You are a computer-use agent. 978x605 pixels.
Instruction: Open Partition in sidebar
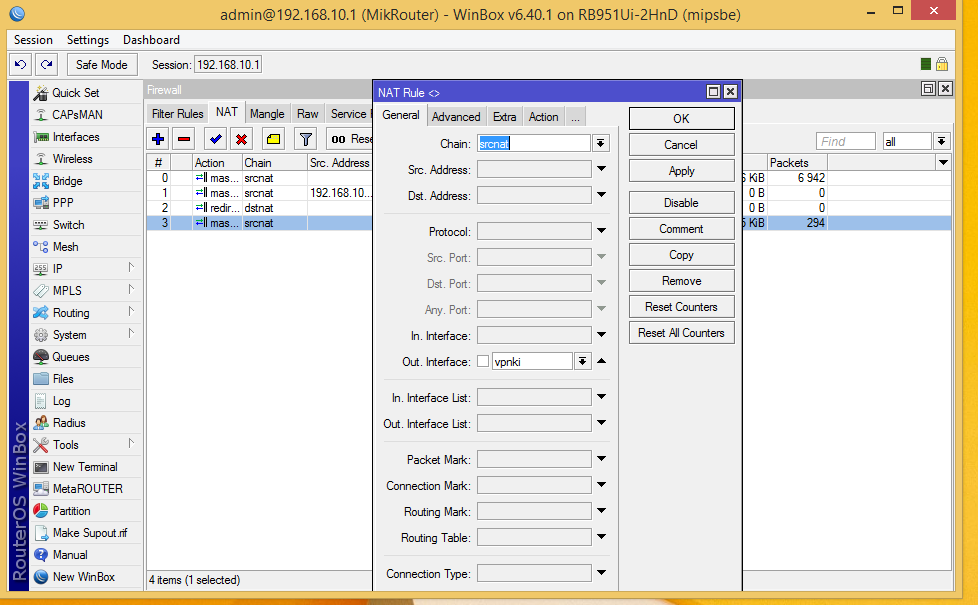point(71,511)
